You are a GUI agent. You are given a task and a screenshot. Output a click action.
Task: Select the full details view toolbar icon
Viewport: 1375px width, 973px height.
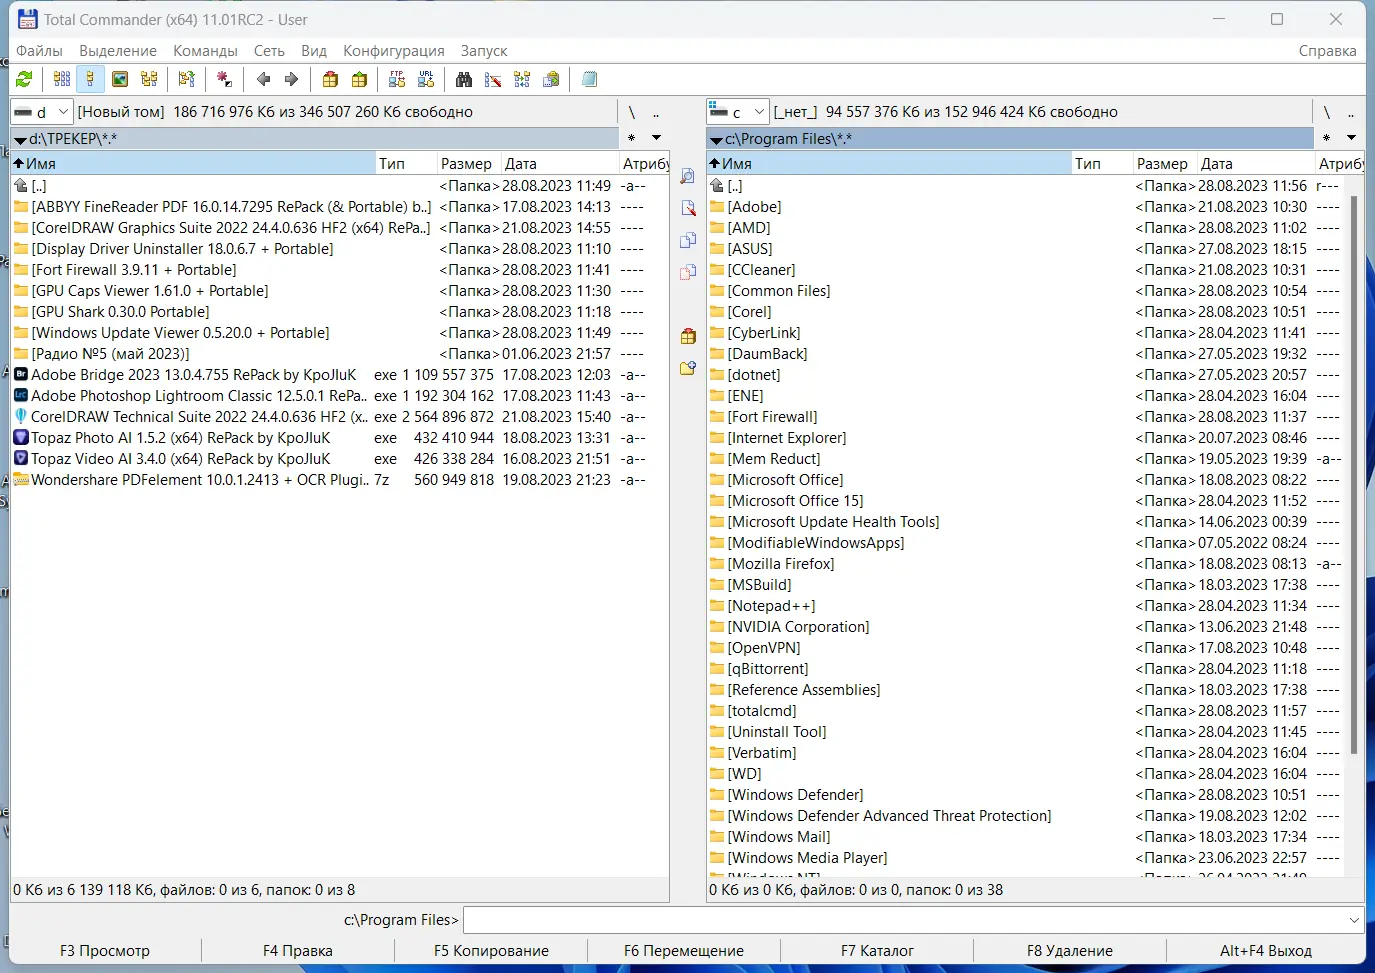(x=90, y=79)
